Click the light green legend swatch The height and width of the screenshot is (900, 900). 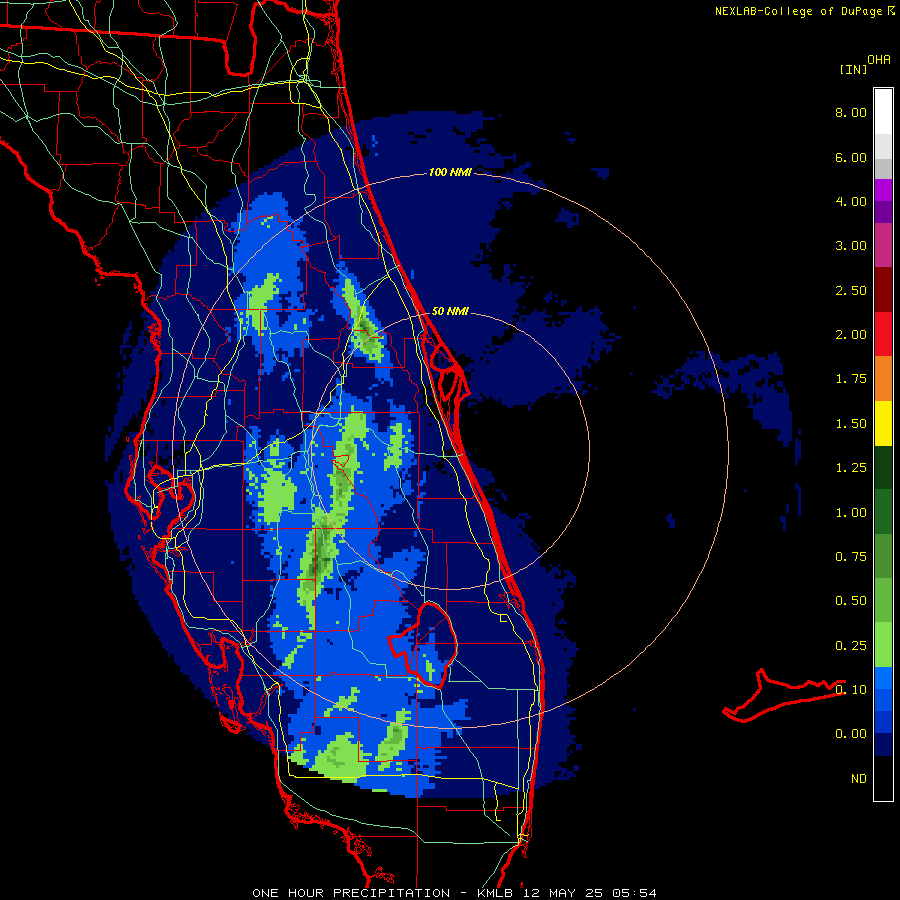coord(883,645)
